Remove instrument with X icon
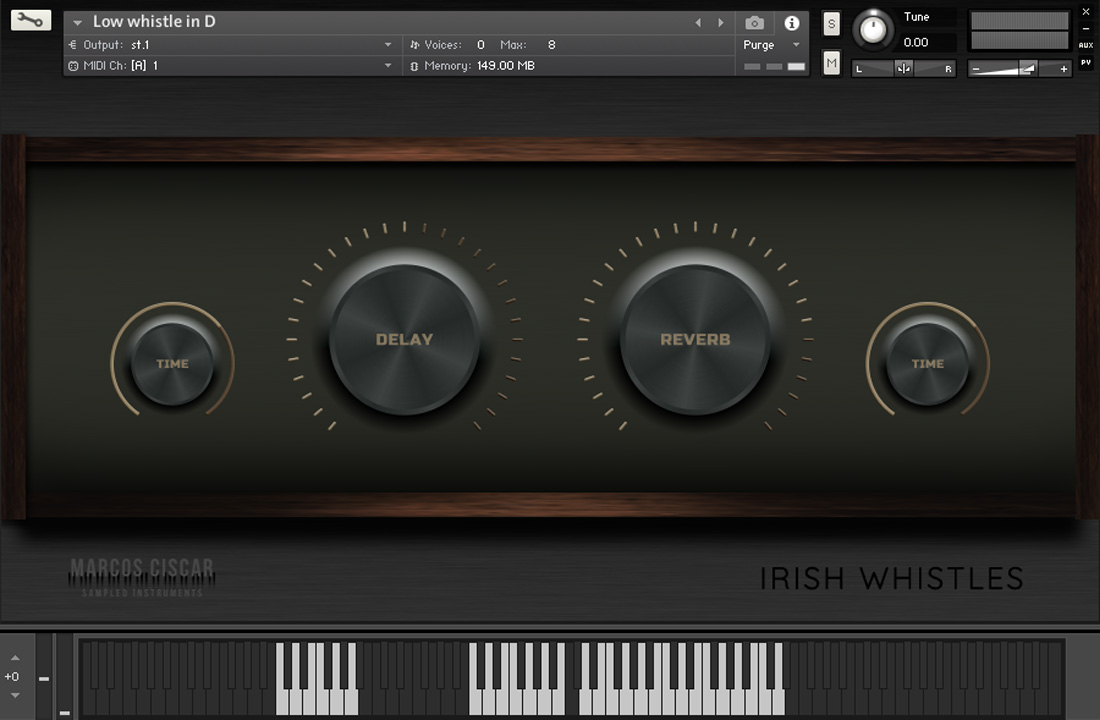The height and width of the screenshot is (720, 1100). click(1085, 12)
